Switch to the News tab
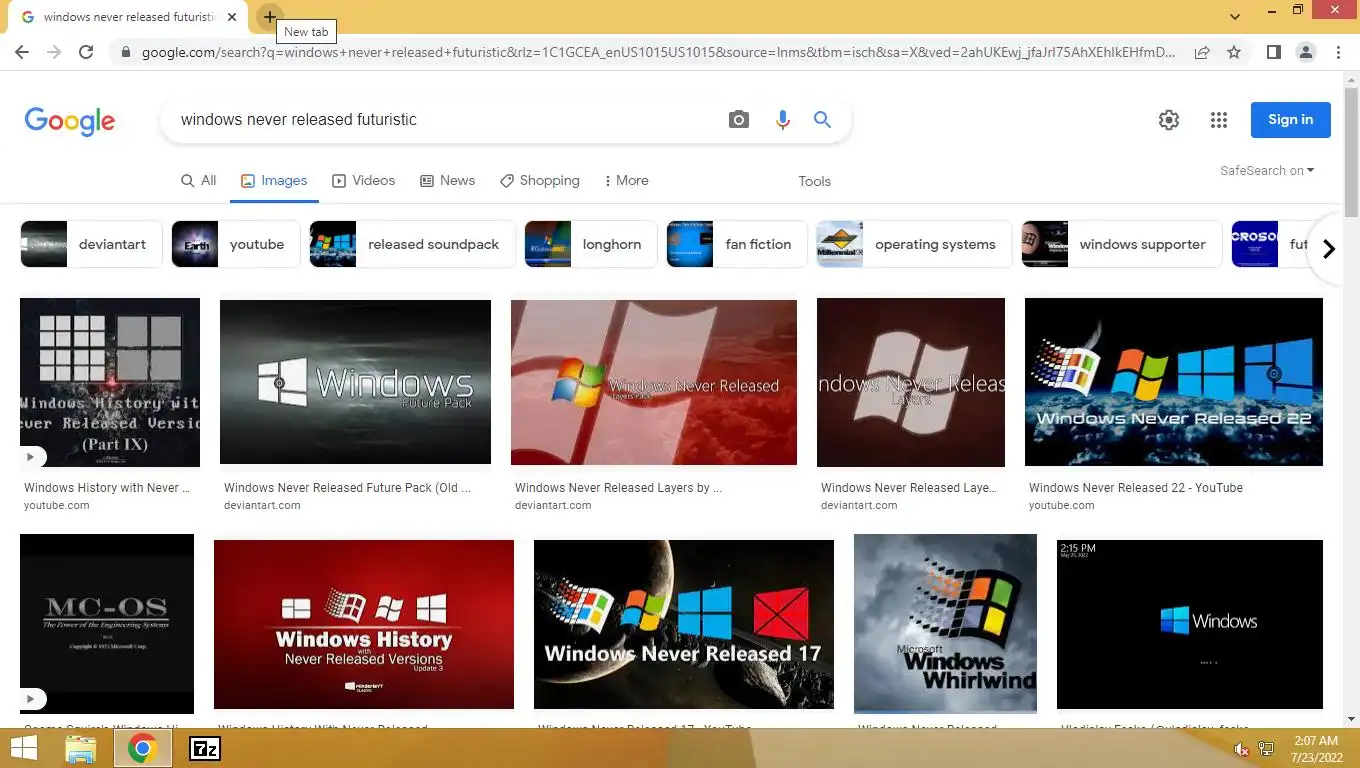 [447, 181]
